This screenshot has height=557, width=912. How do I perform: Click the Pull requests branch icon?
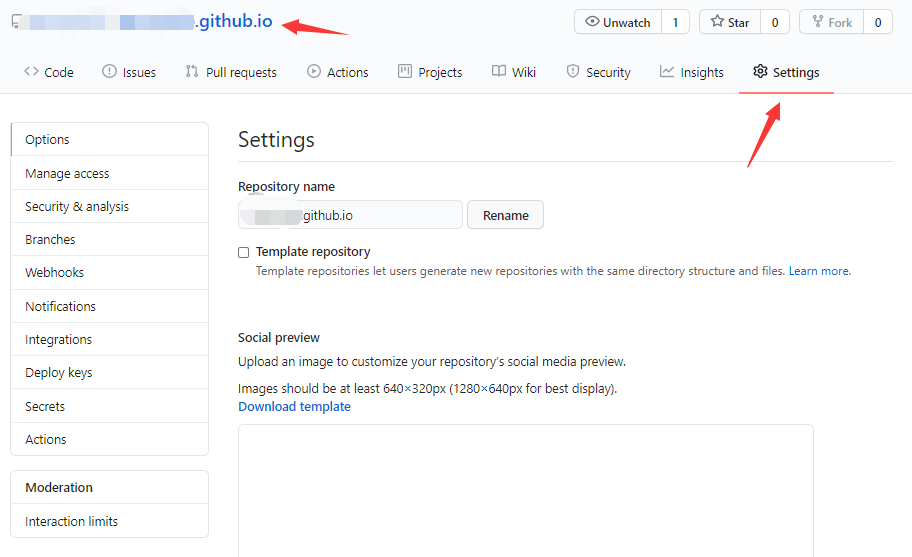pos(192,72)
